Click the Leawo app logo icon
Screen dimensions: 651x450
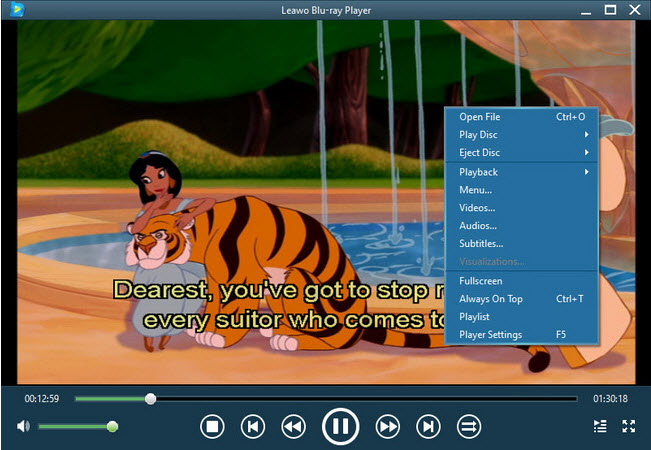pos(14,10)
